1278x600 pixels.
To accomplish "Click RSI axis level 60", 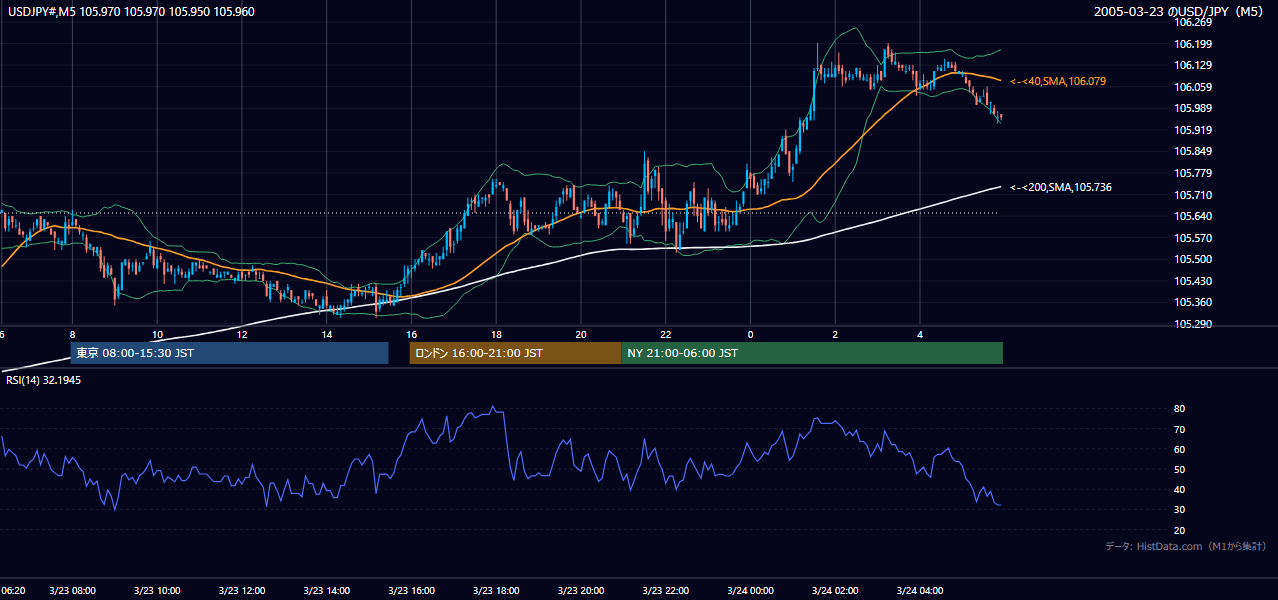I will 1179,449.
